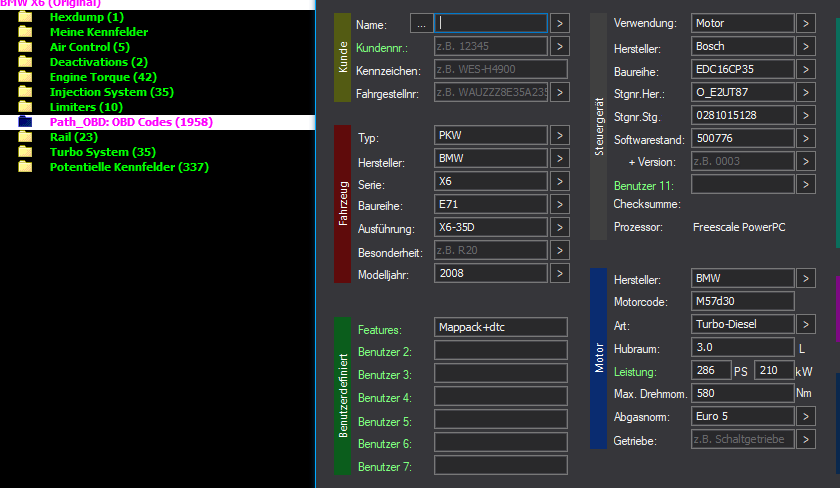Select the folder icon for Injection System
840x488 pixels.
[25, 92]
